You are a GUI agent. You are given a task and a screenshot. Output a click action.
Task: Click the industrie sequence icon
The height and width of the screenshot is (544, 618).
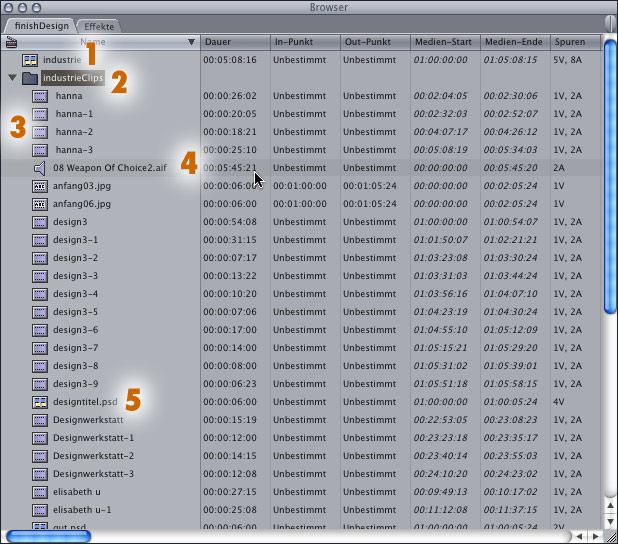point(30,60)
